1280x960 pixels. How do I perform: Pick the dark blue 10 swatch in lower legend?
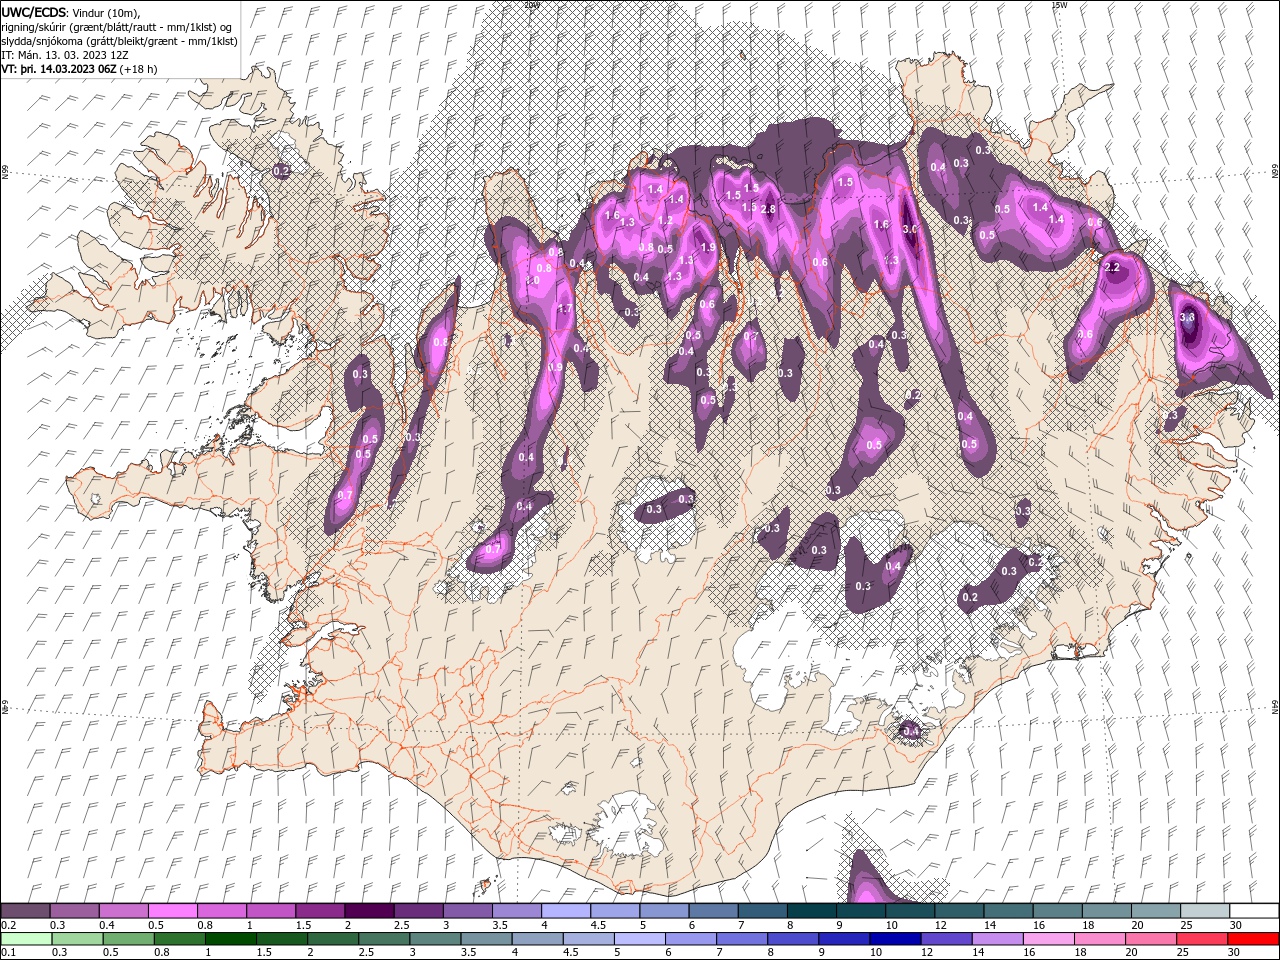pyautogui.click(x=894, y=938)
